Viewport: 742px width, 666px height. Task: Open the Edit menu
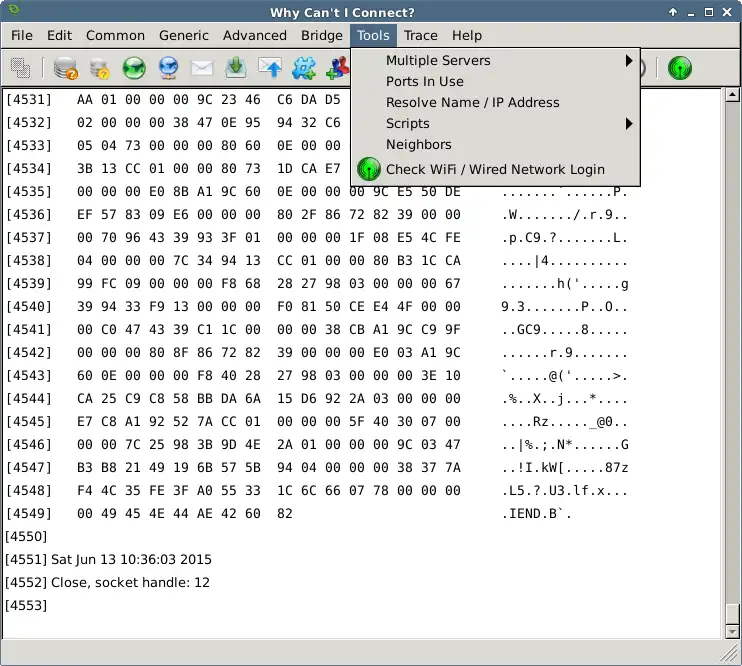coord(59,36)
